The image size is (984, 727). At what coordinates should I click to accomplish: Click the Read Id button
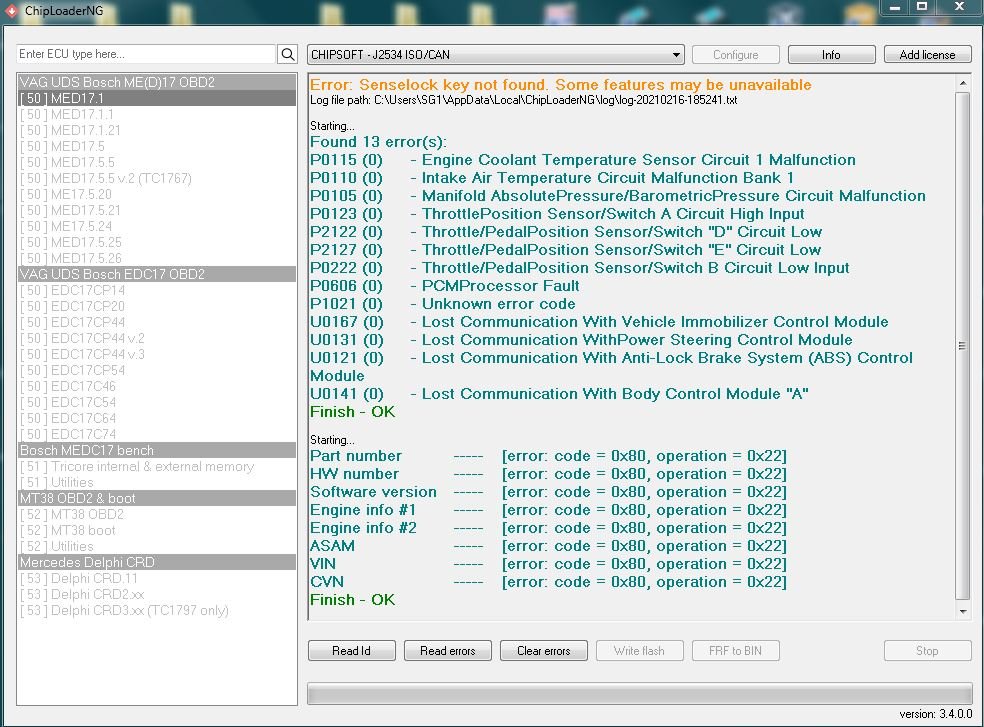click(352, 651)
